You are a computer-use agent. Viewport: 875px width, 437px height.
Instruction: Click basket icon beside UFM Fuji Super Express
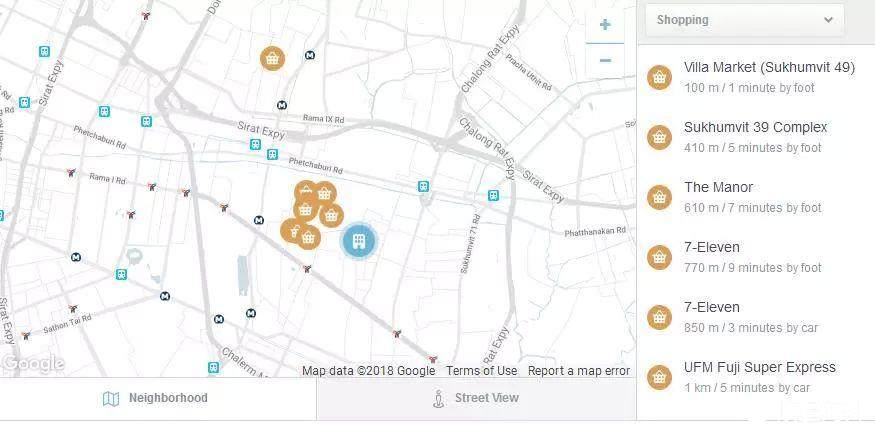659,377
